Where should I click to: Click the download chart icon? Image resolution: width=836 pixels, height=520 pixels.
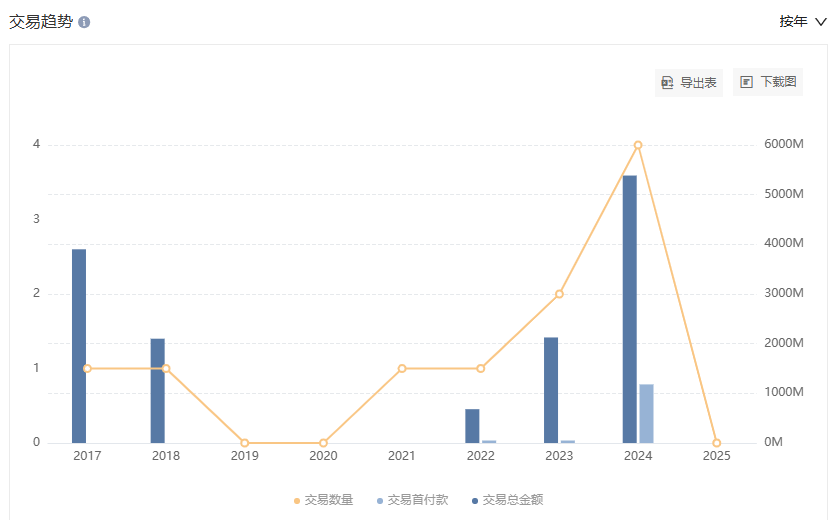pyautogui.click(x=746, y=82)
